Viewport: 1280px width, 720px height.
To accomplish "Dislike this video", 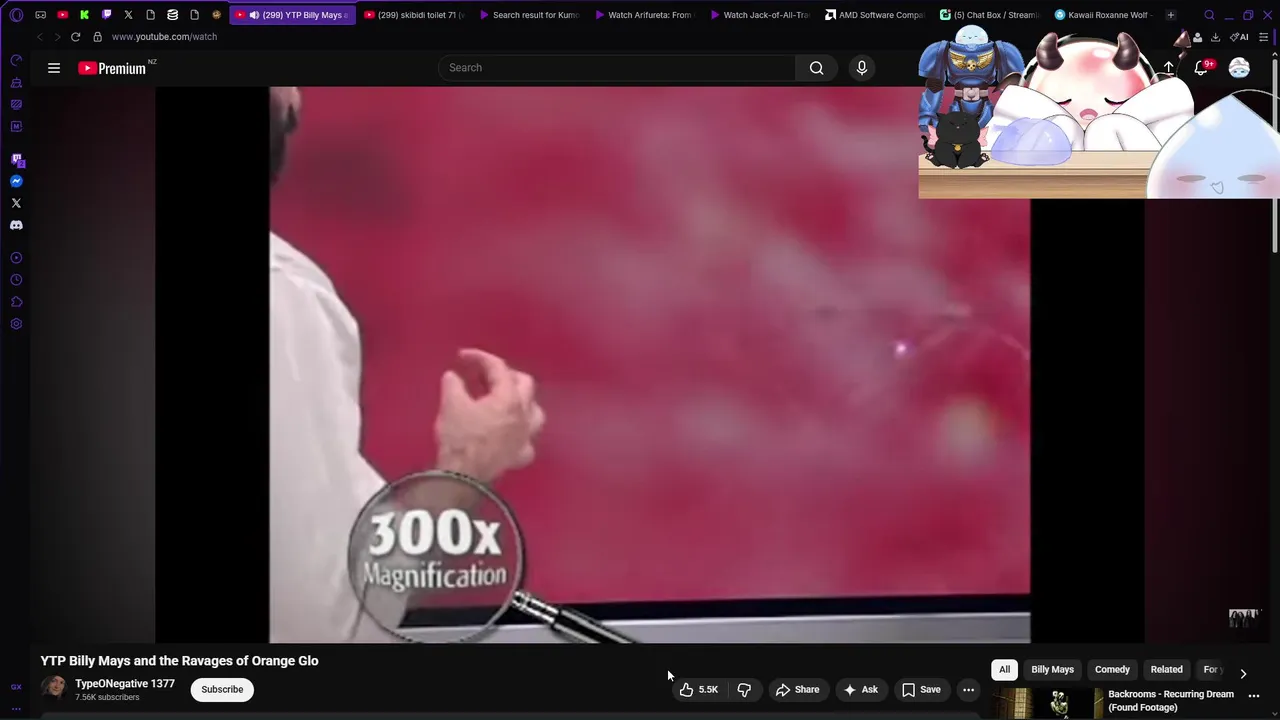I will (x=744, y=689).
